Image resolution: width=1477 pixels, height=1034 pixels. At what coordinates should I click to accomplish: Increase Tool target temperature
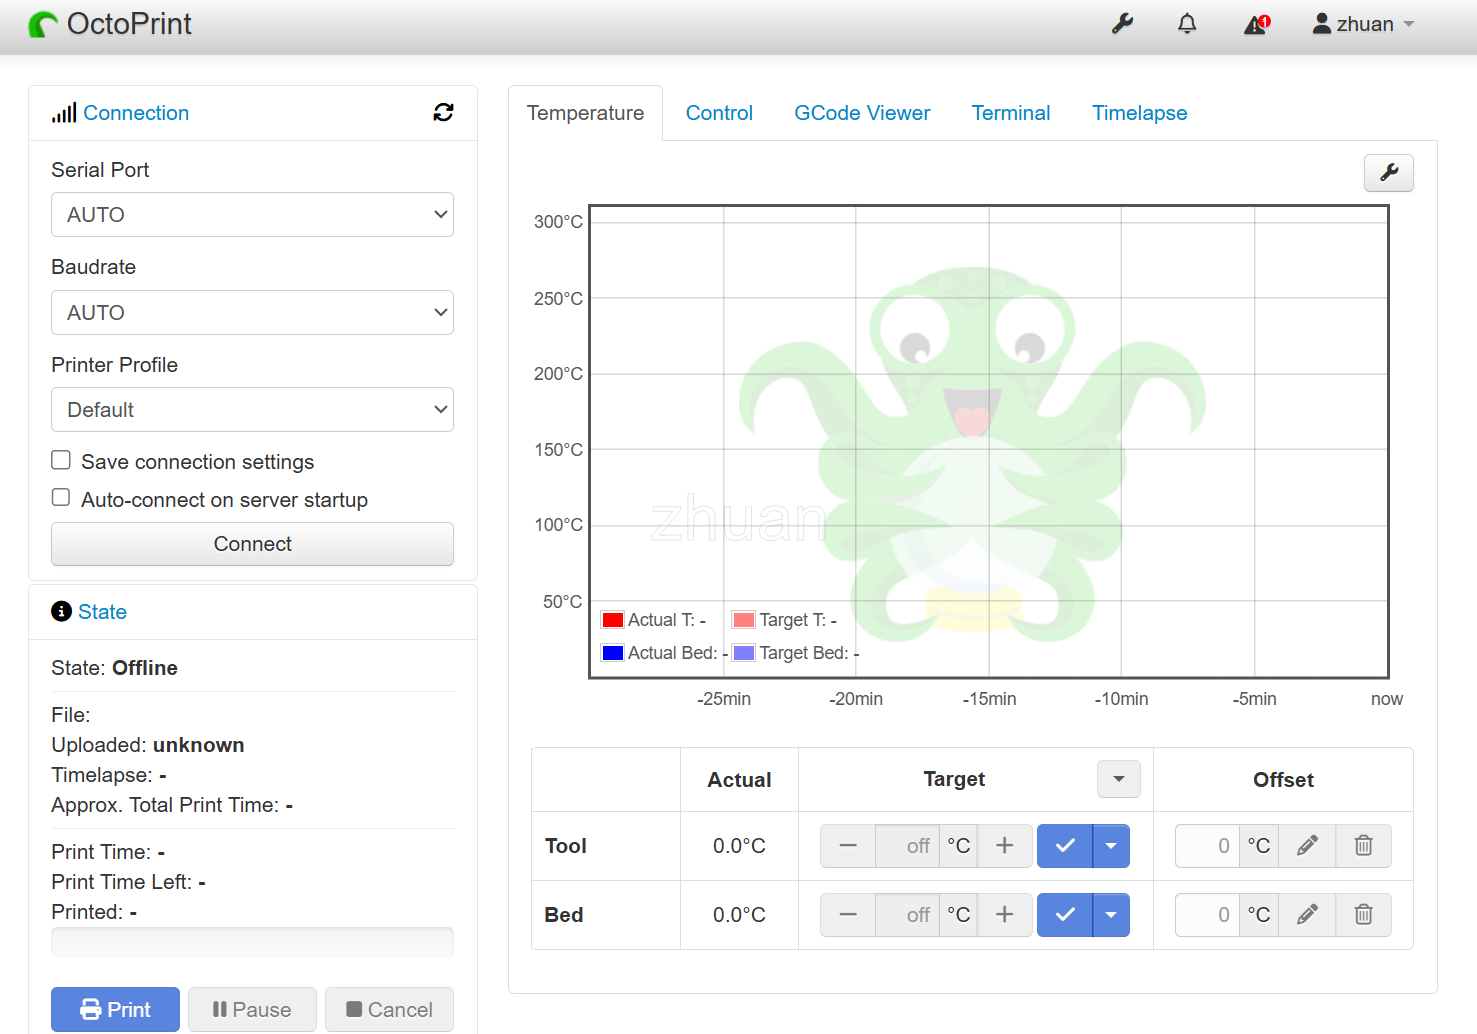(1005, 846)
